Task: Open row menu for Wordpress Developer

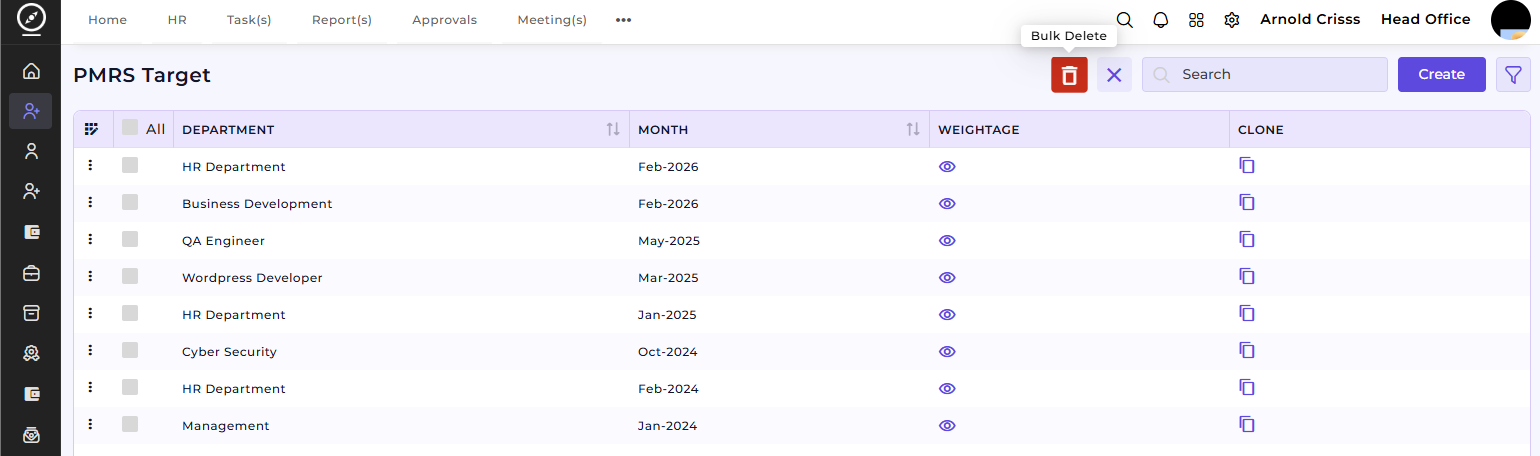Action: (90, 276)
